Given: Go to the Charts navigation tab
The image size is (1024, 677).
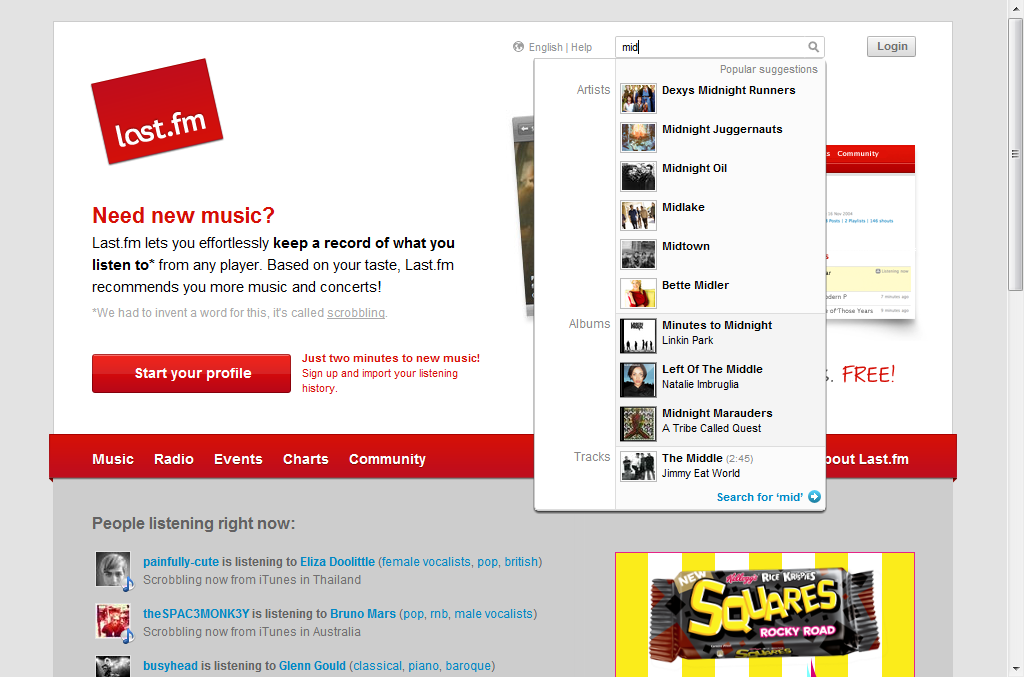Looking at the screenshot, I should click(306, 459).
